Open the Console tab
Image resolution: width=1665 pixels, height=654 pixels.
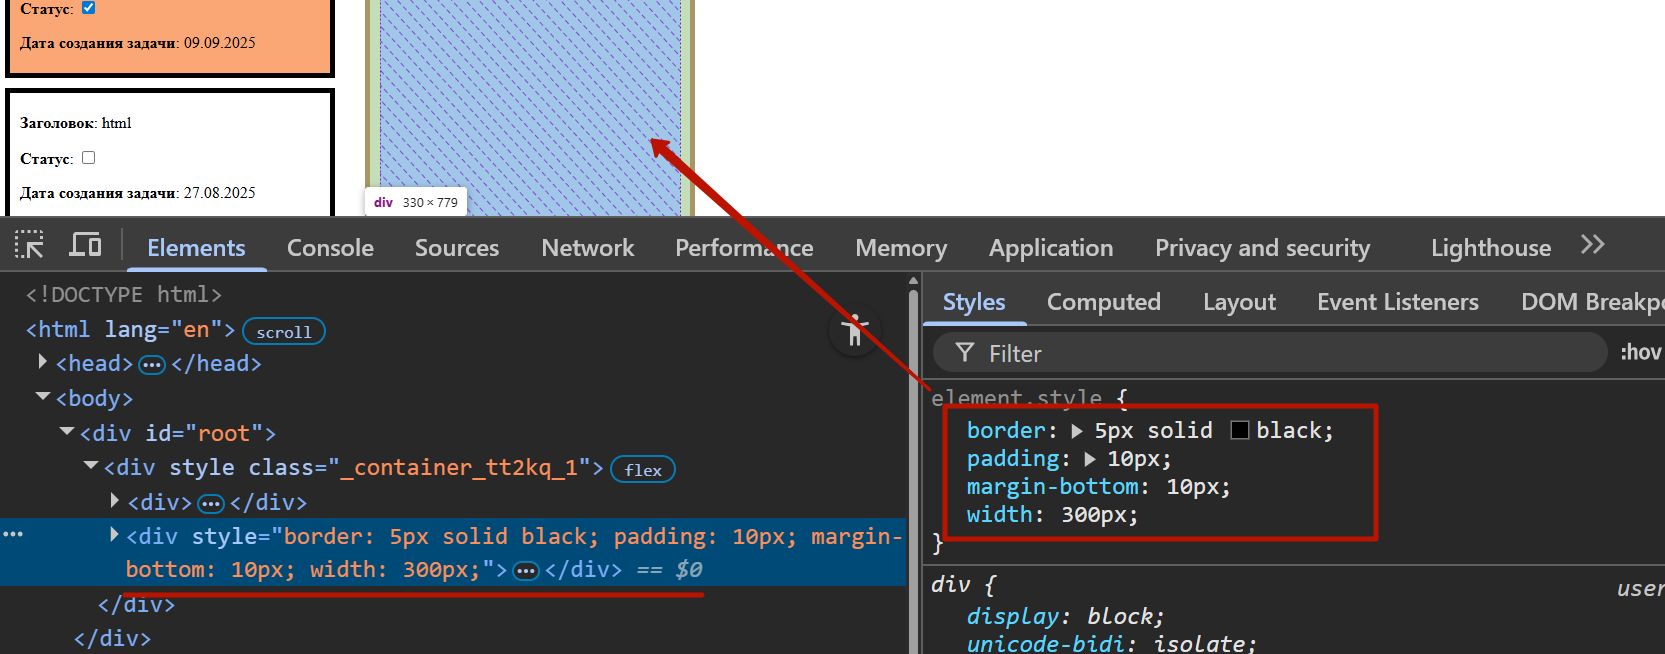pyautogui.click(x=330, y=248)
